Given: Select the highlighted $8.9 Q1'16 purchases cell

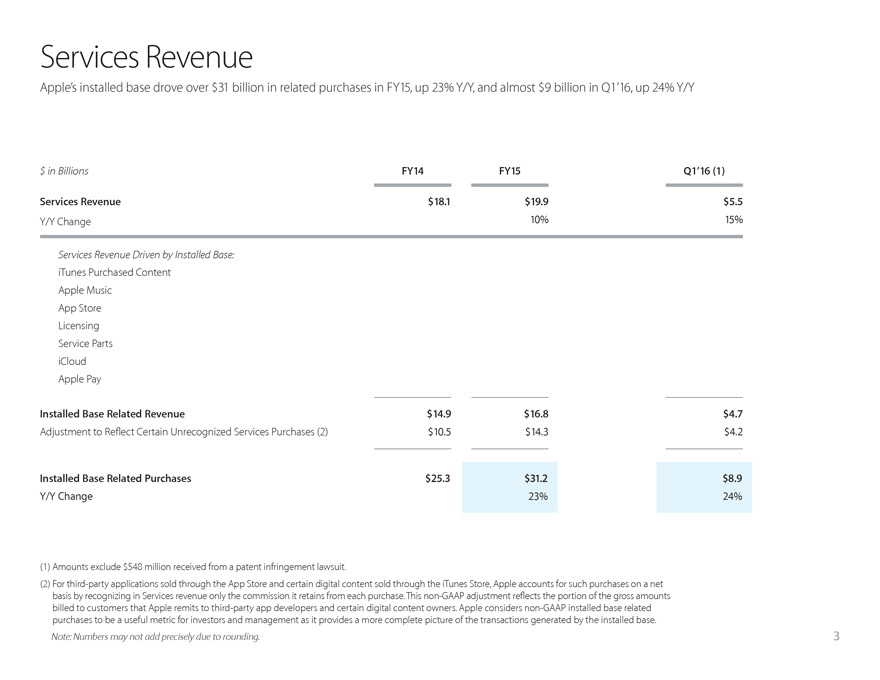Looking at the screenshot, I should click(x=731, y=478).
